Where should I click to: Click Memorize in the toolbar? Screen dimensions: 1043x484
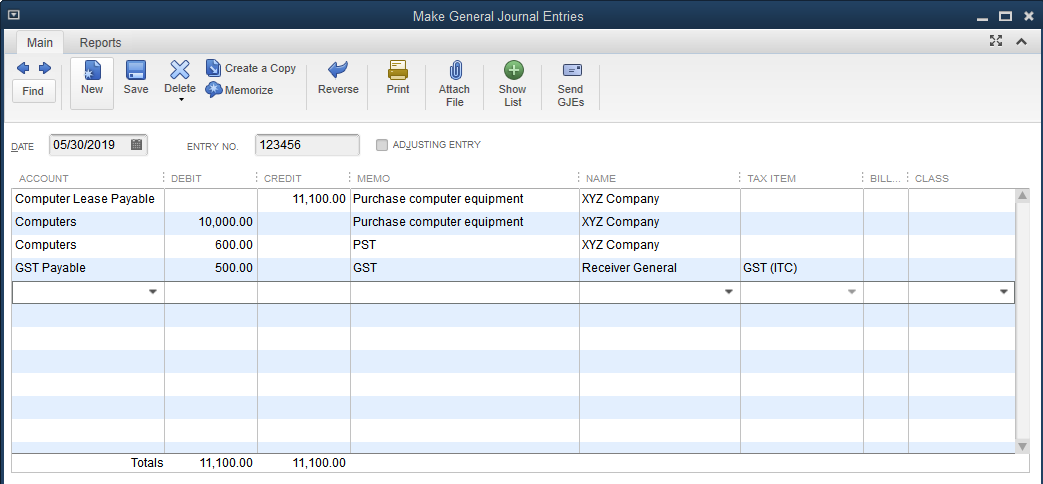click(x=240, y=90)
